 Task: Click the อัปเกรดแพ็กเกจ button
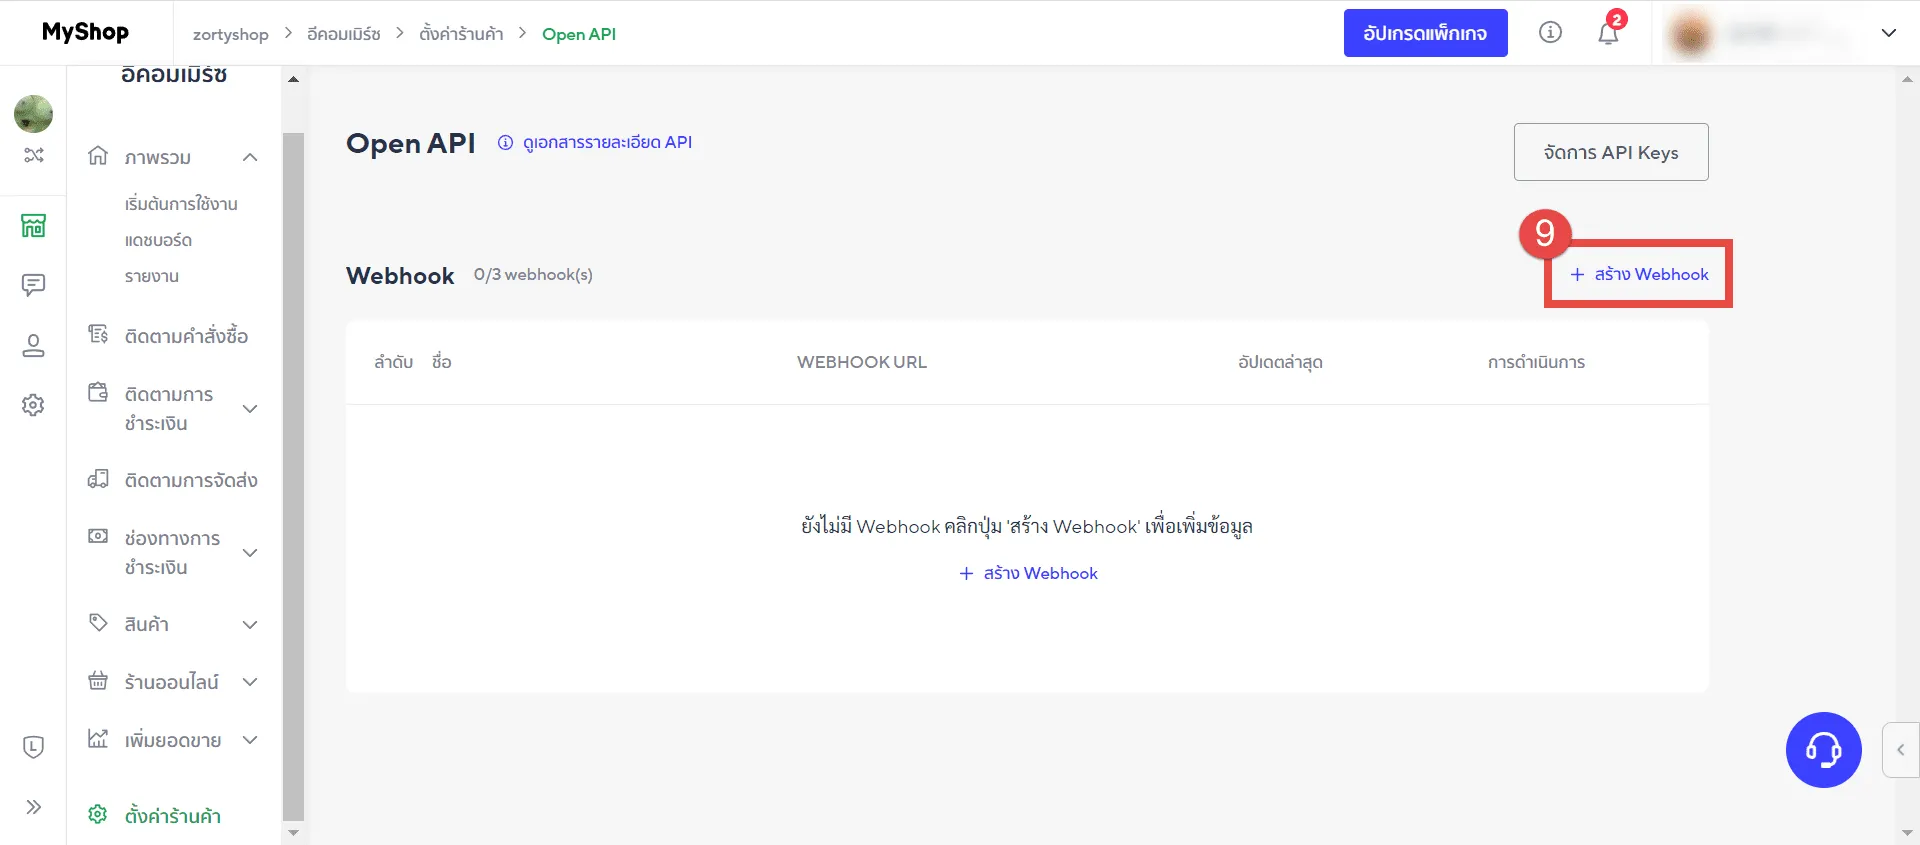click(x=1425, y=33)
